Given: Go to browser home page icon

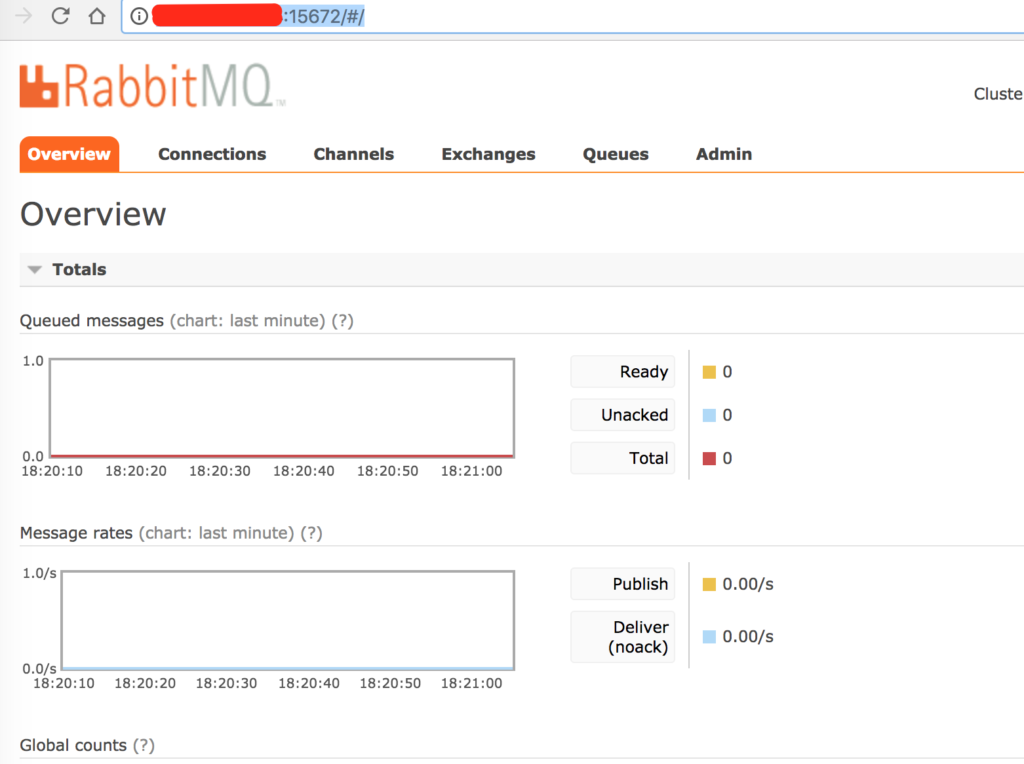Looking at the screenshot, I should click(99, 16).
